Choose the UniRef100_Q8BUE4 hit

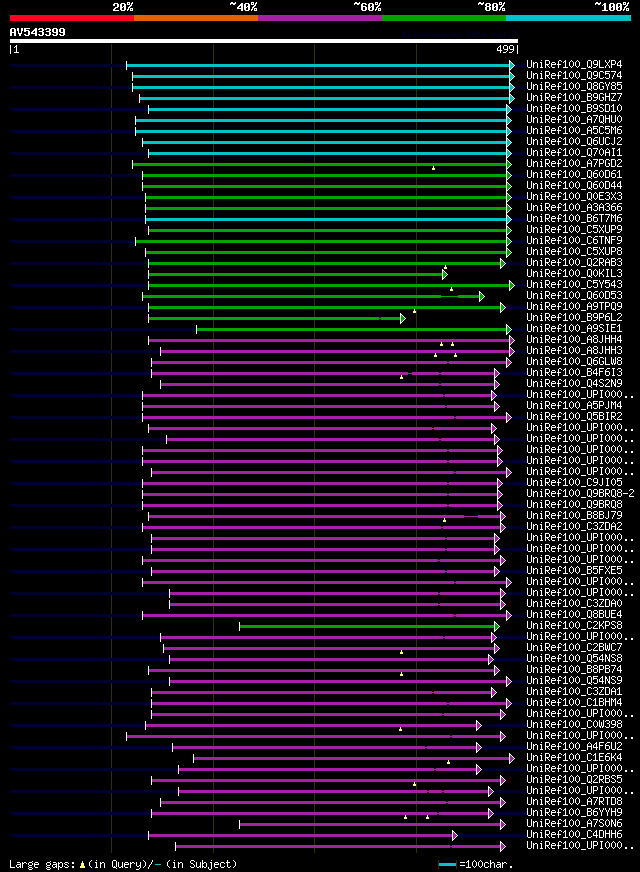pyautogui.click(x=574, y=615)
